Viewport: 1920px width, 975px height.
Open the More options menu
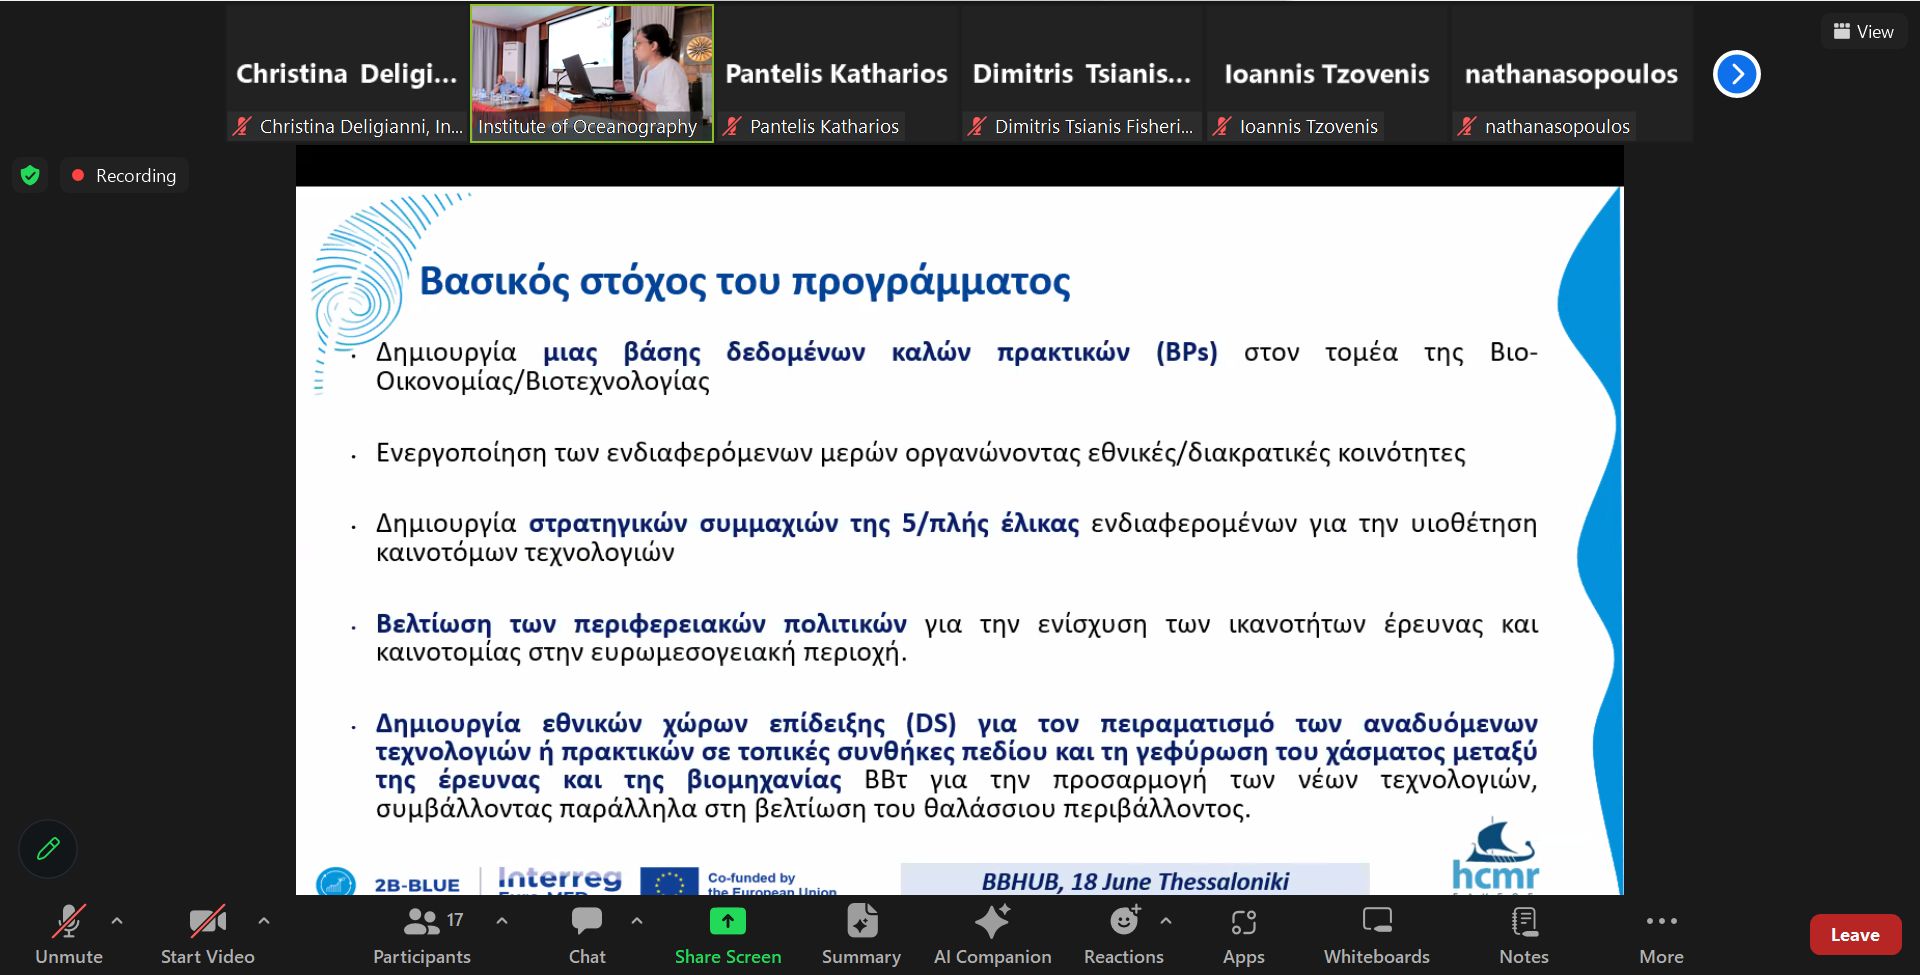1661,934
